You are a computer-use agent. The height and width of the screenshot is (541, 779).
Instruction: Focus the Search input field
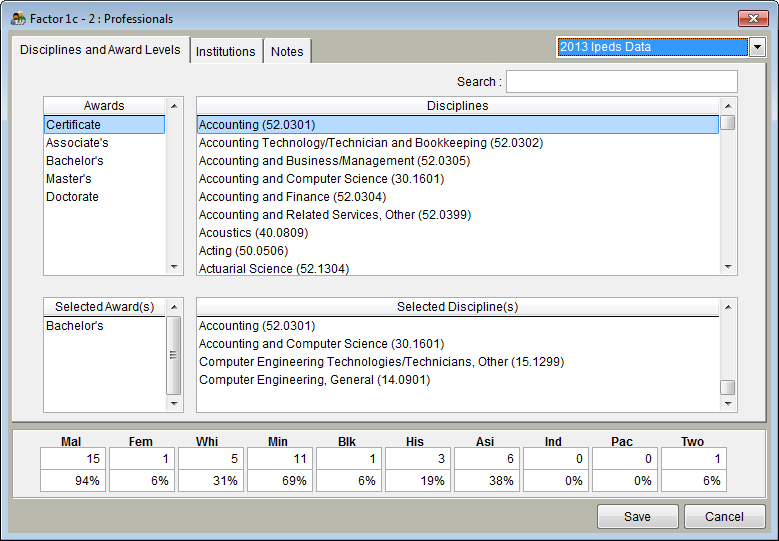coord(622,81)
